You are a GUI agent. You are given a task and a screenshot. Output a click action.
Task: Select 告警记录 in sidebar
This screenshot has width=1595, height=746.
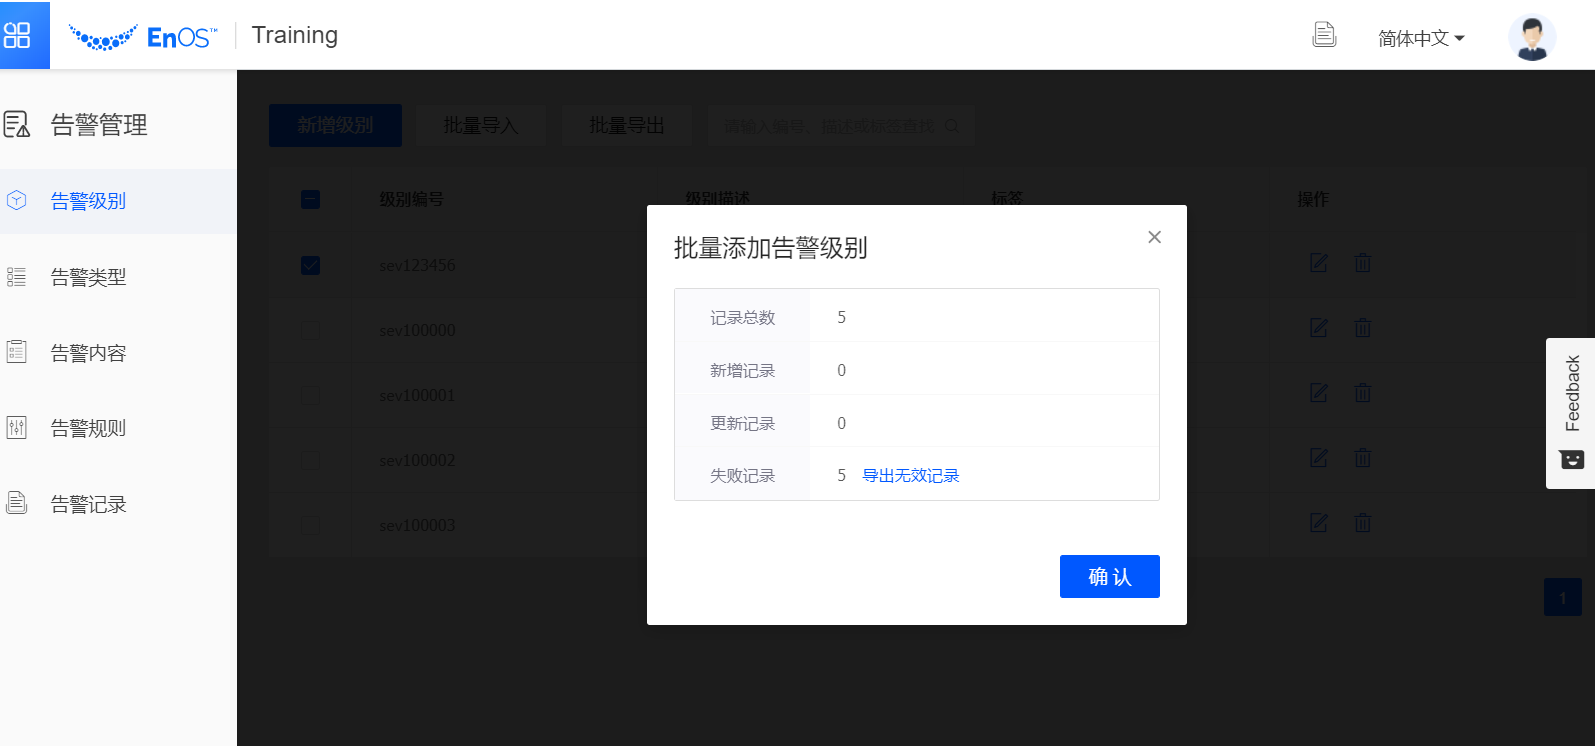[118, 504]
